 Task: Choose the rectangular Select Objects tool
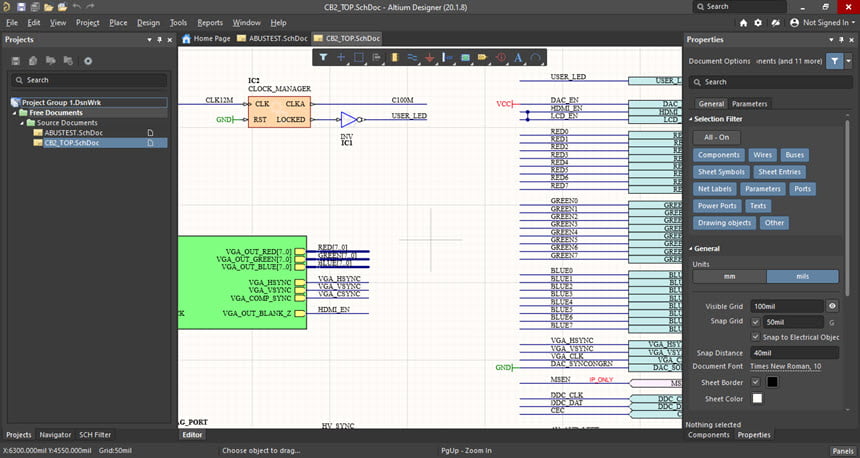pos(359,57)
